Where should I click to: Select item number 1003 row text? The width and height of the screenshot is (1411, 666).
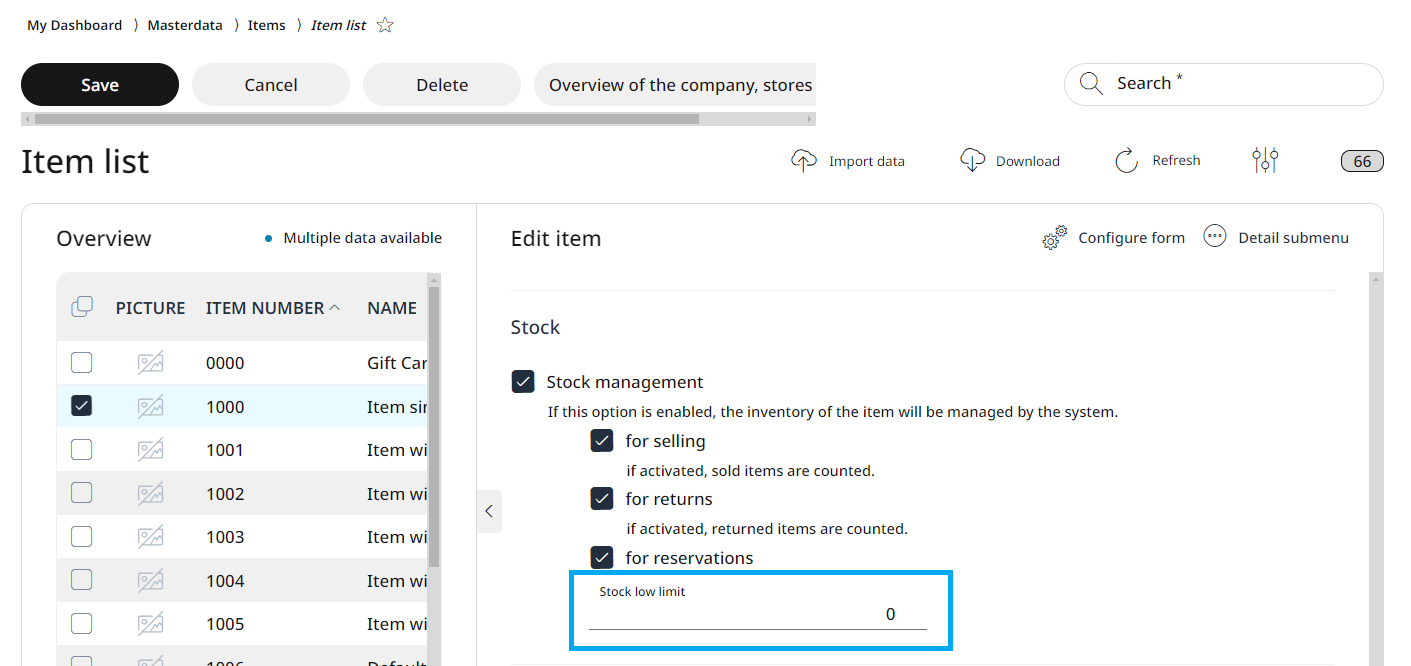click(x=225, y=537)
